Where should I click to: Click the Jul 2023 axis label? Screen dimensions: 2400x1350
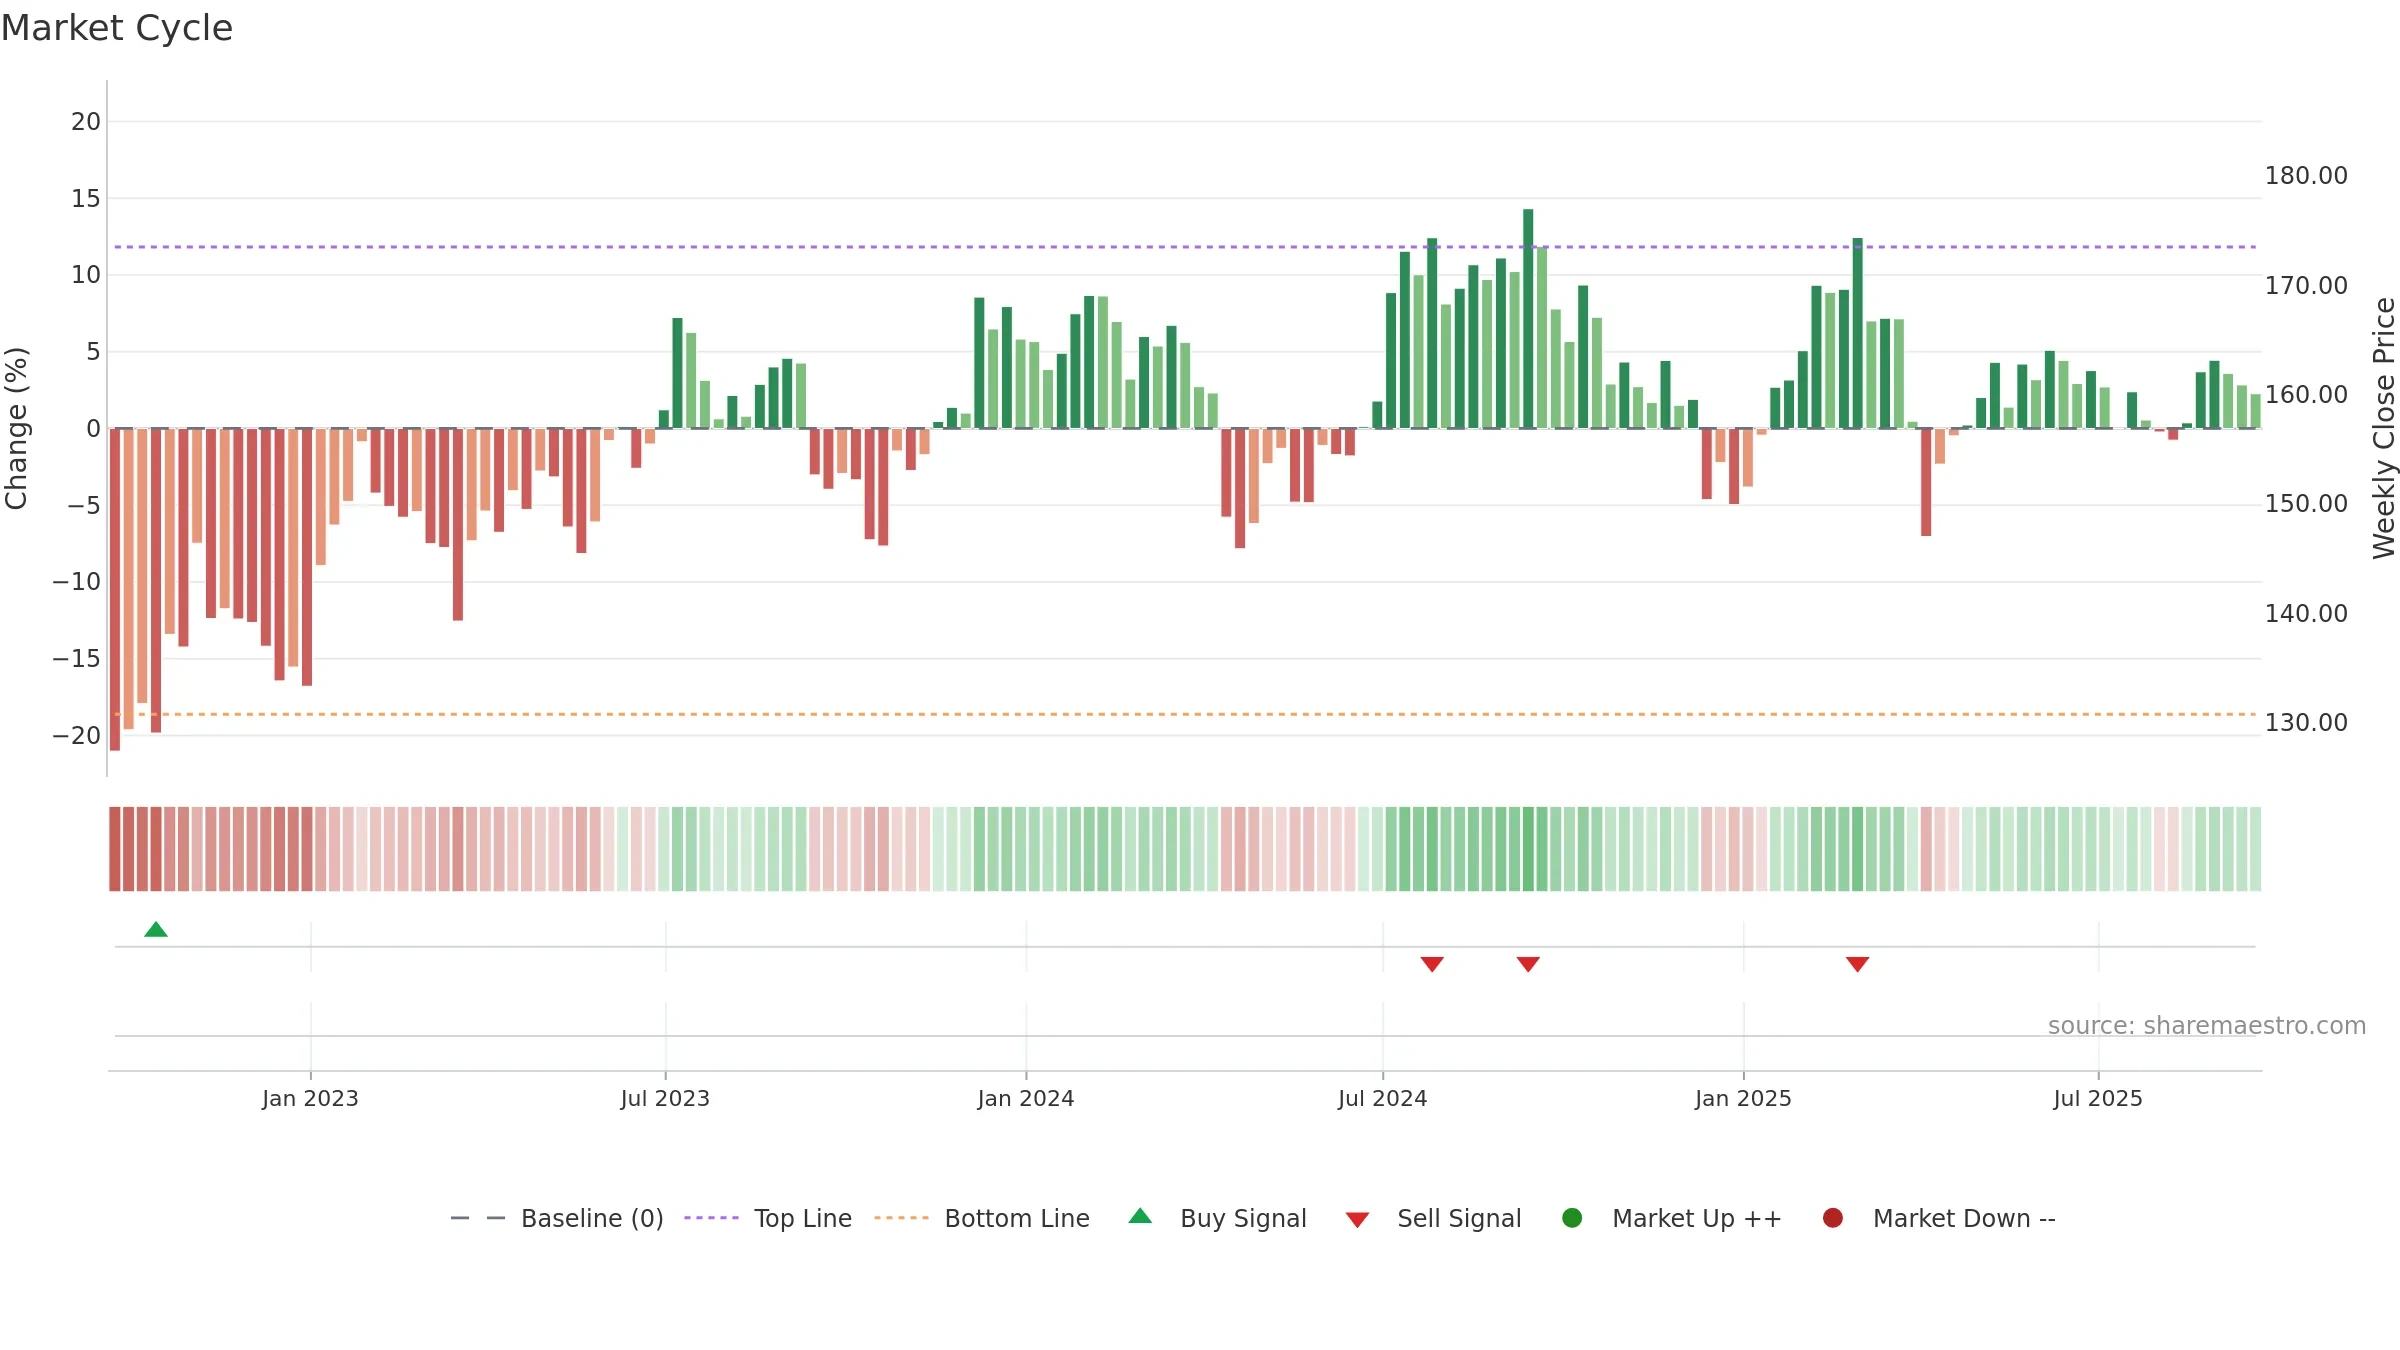point(665,1099)
